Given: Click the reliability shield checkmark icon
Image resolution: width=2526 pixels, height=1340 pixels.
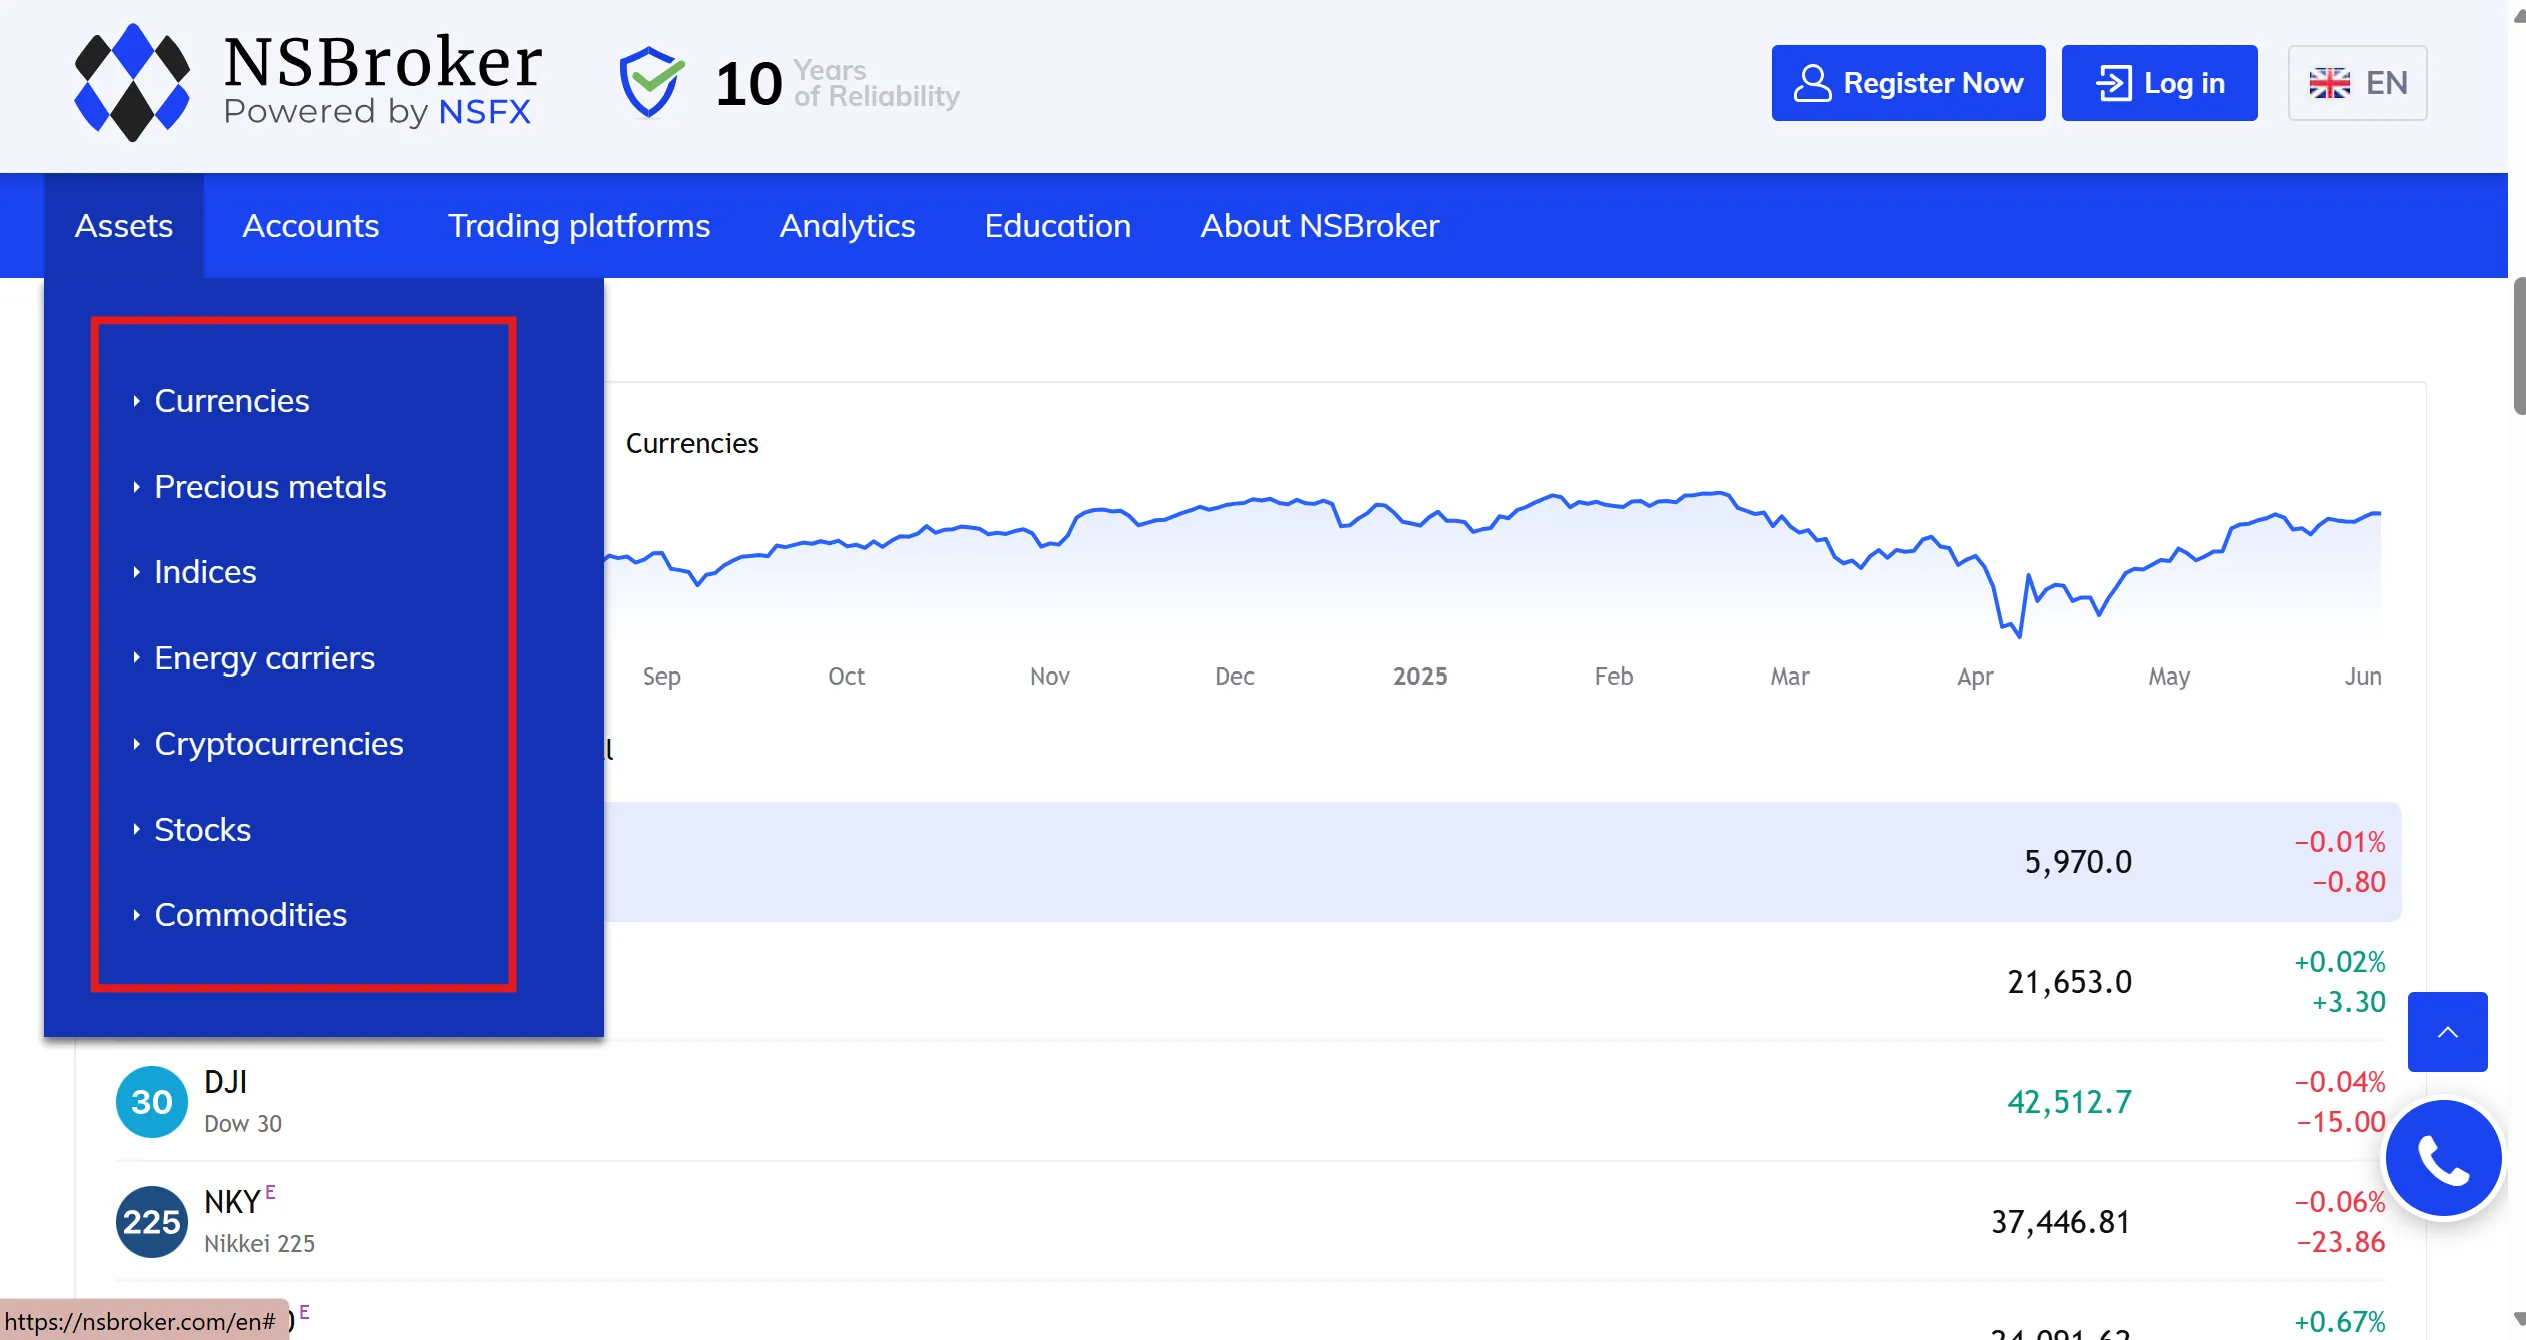Looking at the screenshot, I should coord(651,82).
